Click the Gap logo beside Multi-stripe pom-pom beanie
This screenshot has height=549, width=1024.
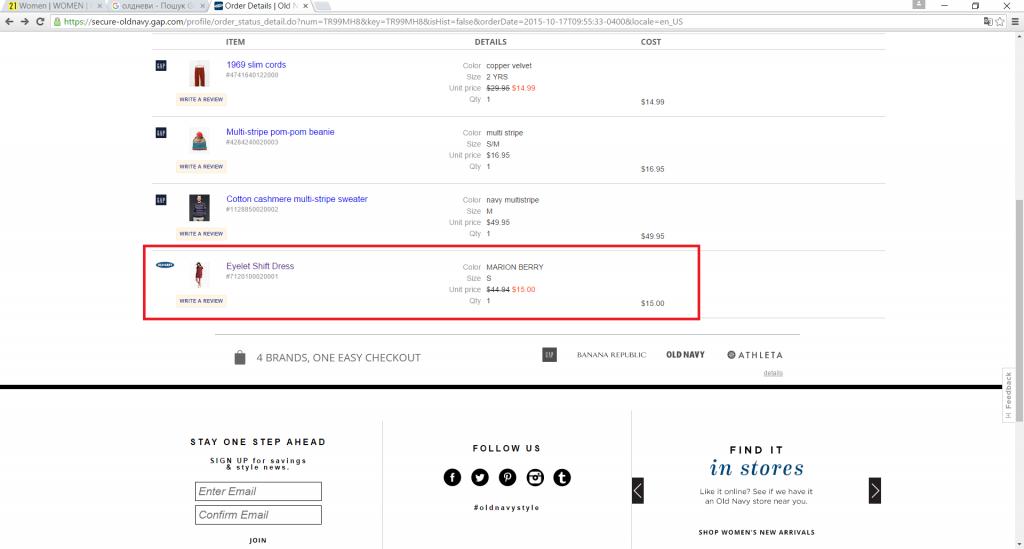coord(161,133)
